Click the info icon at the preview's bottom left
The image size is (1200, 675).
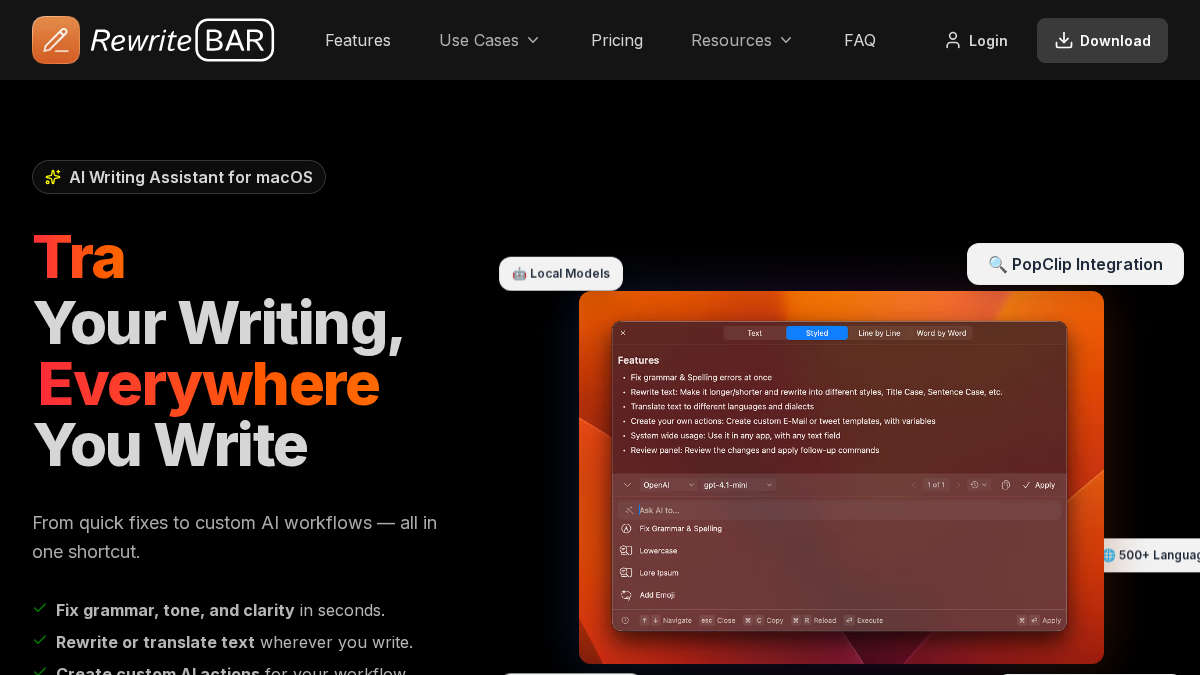point(625,620)
